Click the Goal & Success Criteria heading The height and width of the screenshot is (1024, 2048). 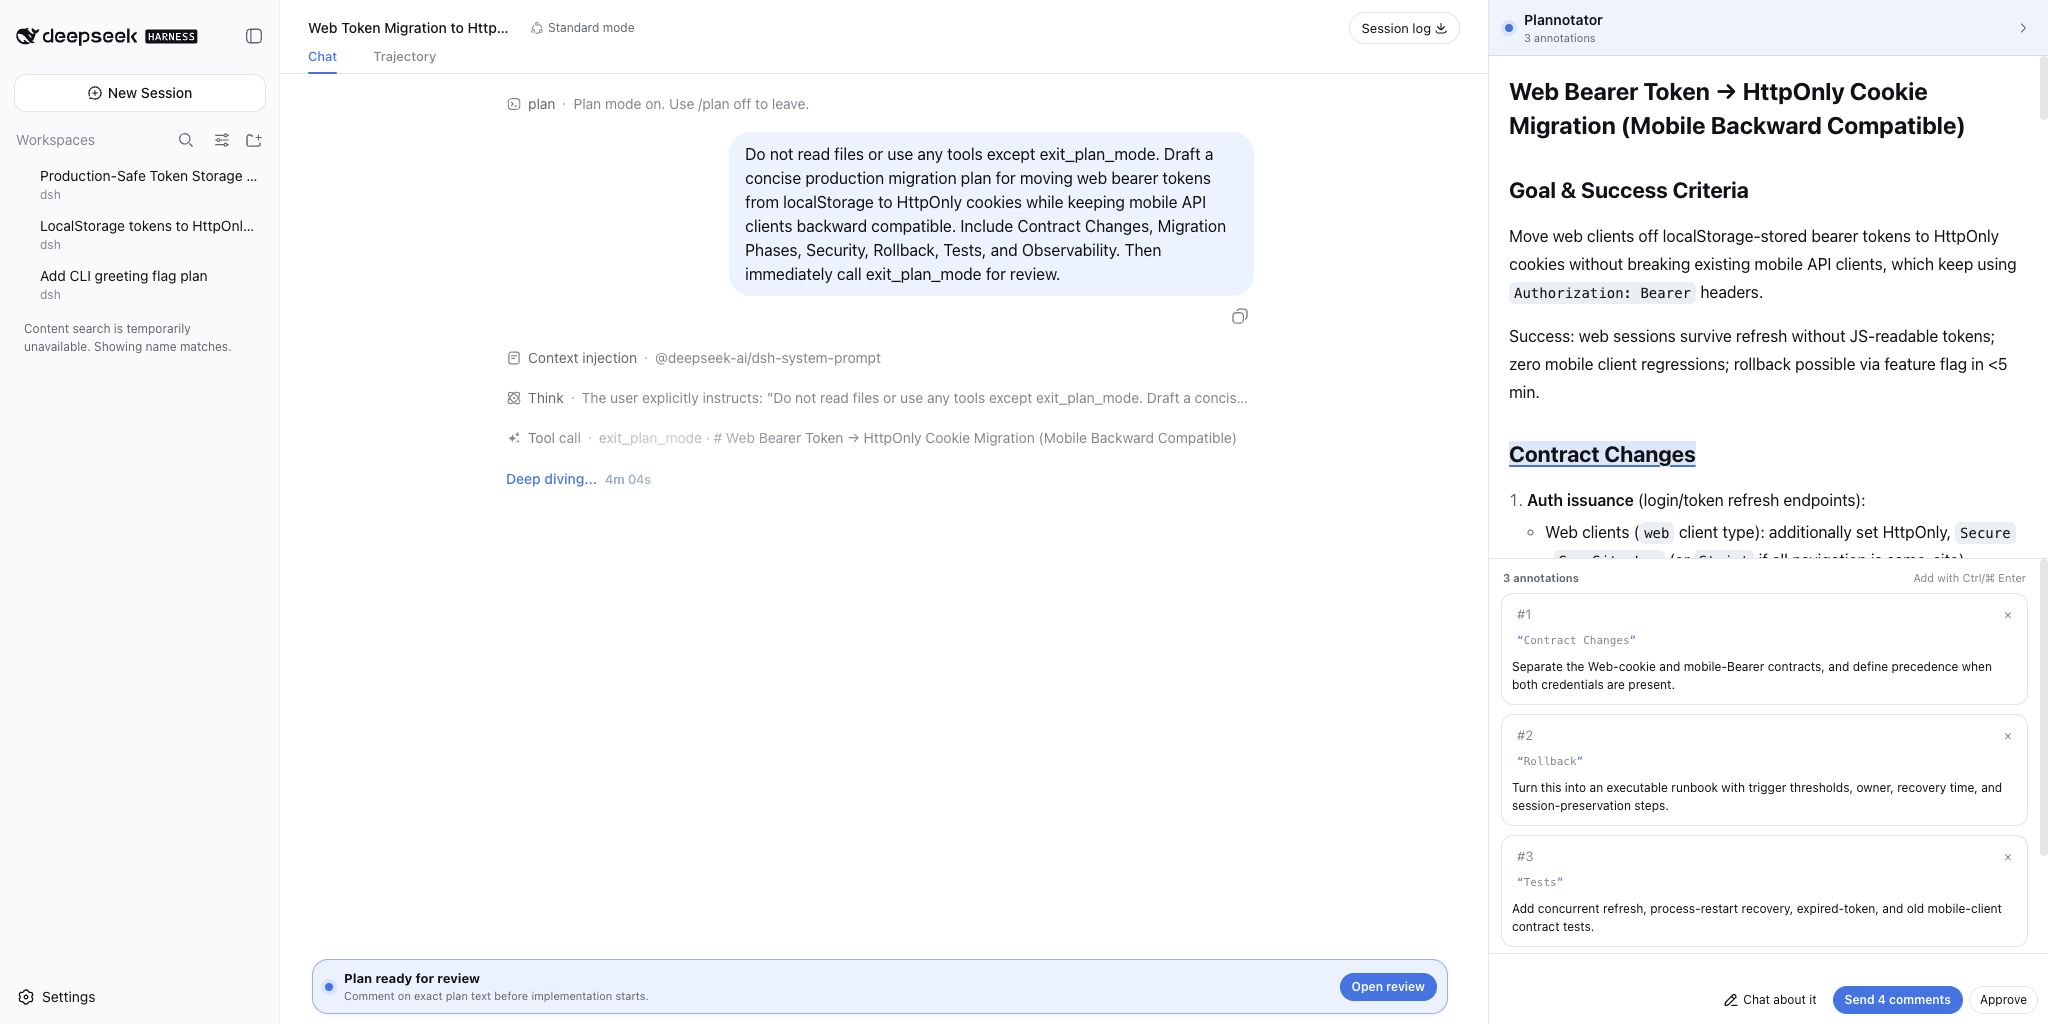click(1628, 191)
